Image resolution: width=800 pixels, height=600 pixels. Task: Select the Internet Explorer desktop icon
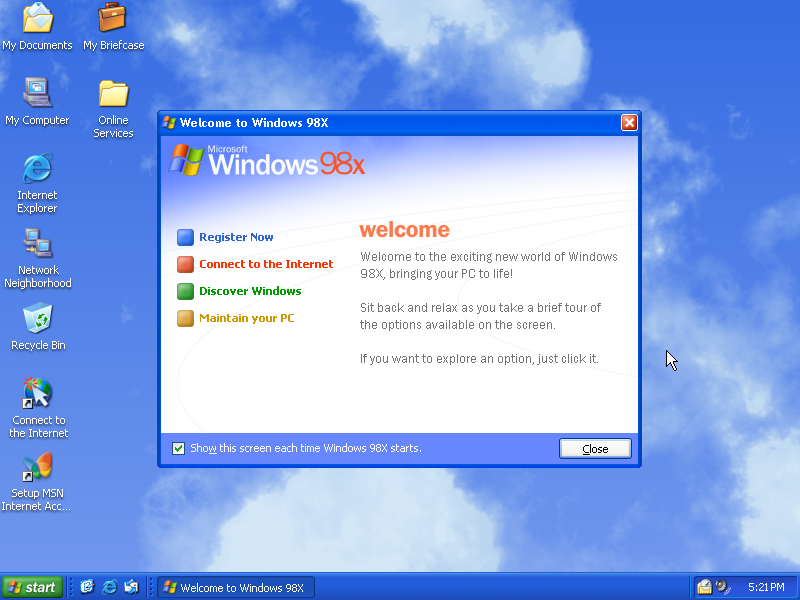[37, 183]
